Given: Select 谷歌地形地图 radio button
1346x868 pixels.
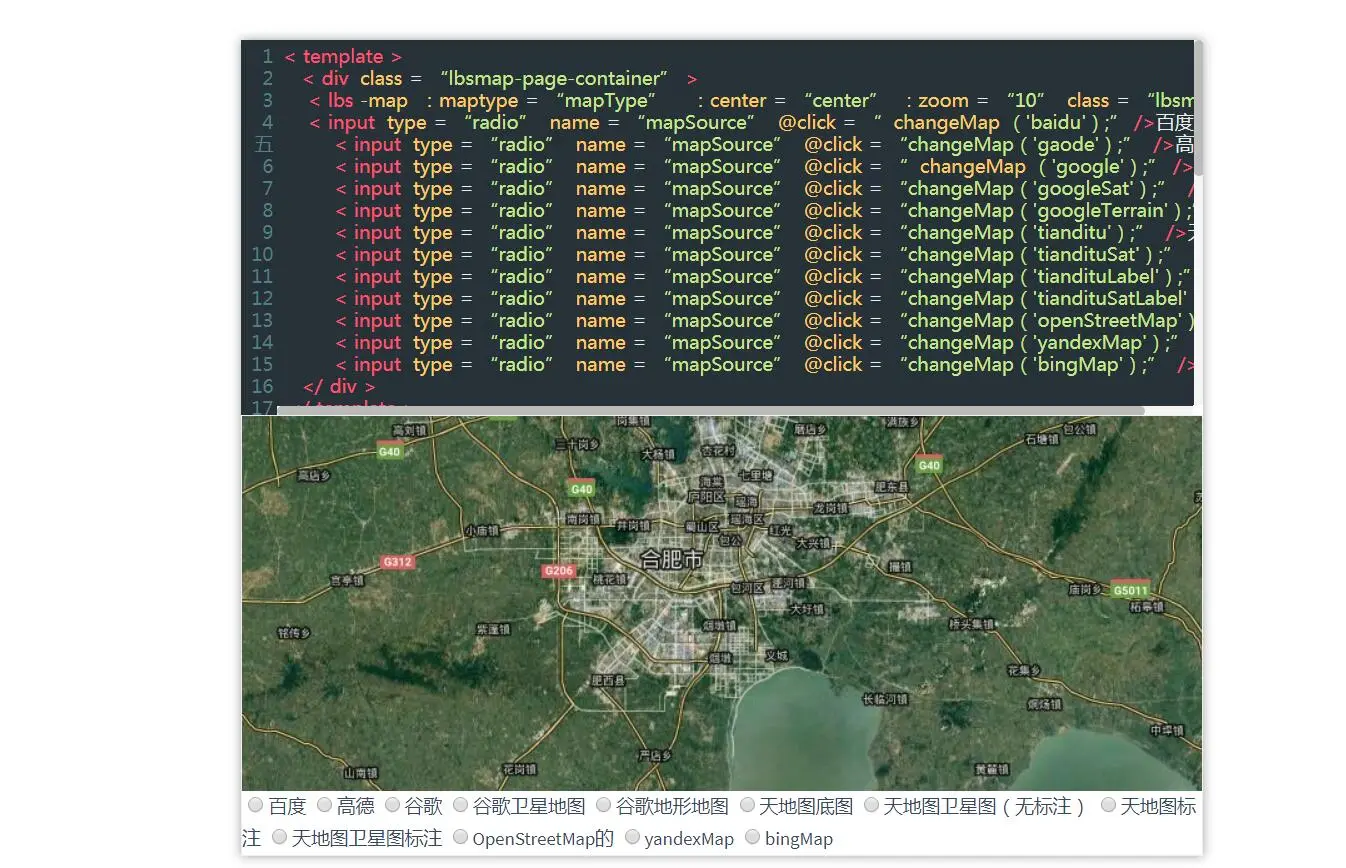Looking at the screenshot, I should coord(603,805).
